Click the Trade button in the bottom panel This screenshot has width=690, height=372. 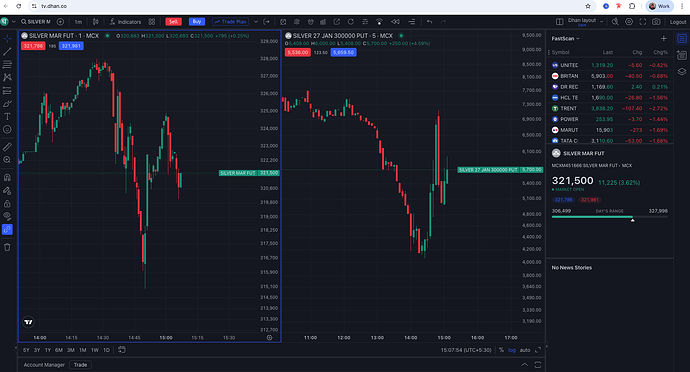coord(80,365)
